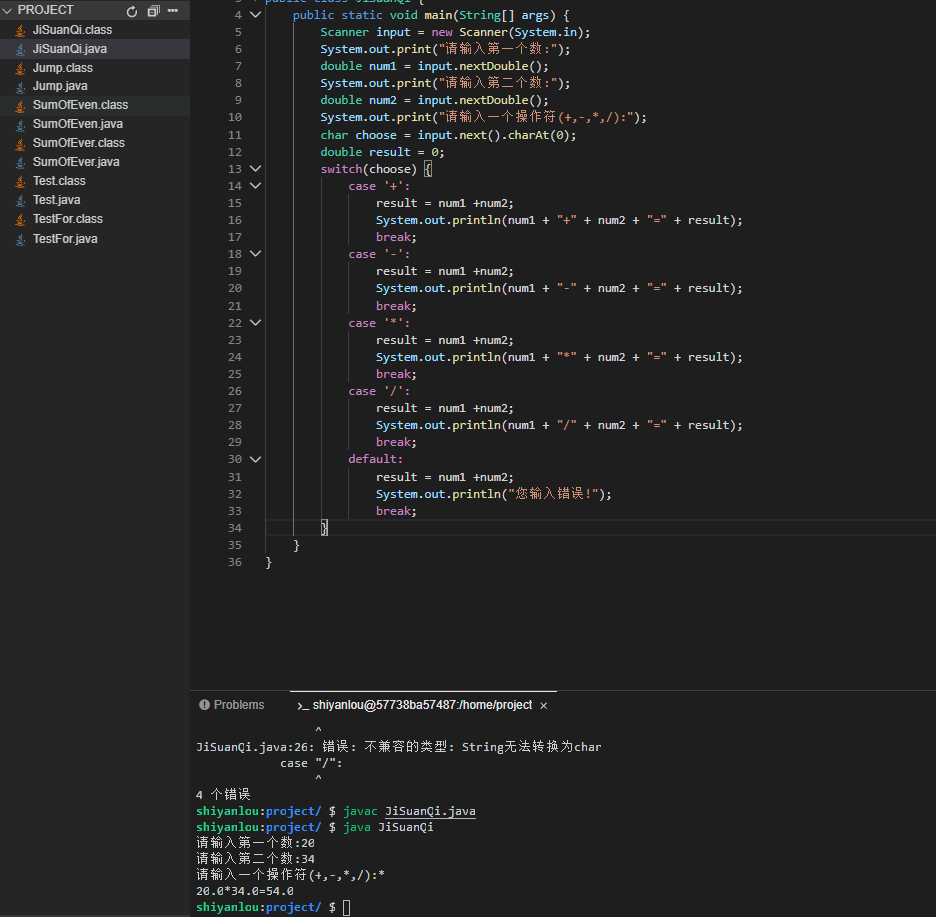
Task: Click the terminal input cursor at the prompt
Action: click(x=346, y=907)
